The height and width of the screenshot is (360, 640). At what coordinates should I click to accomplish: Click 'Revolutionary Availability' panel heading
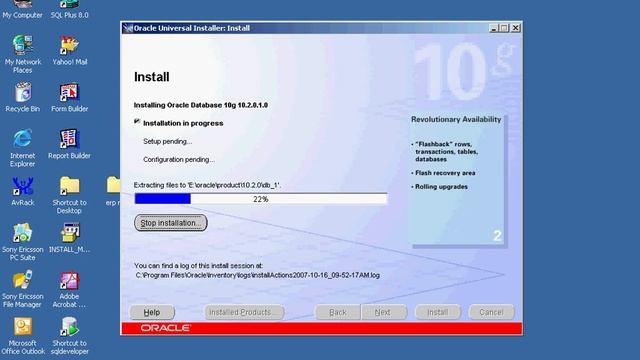[x=456, y=120]
